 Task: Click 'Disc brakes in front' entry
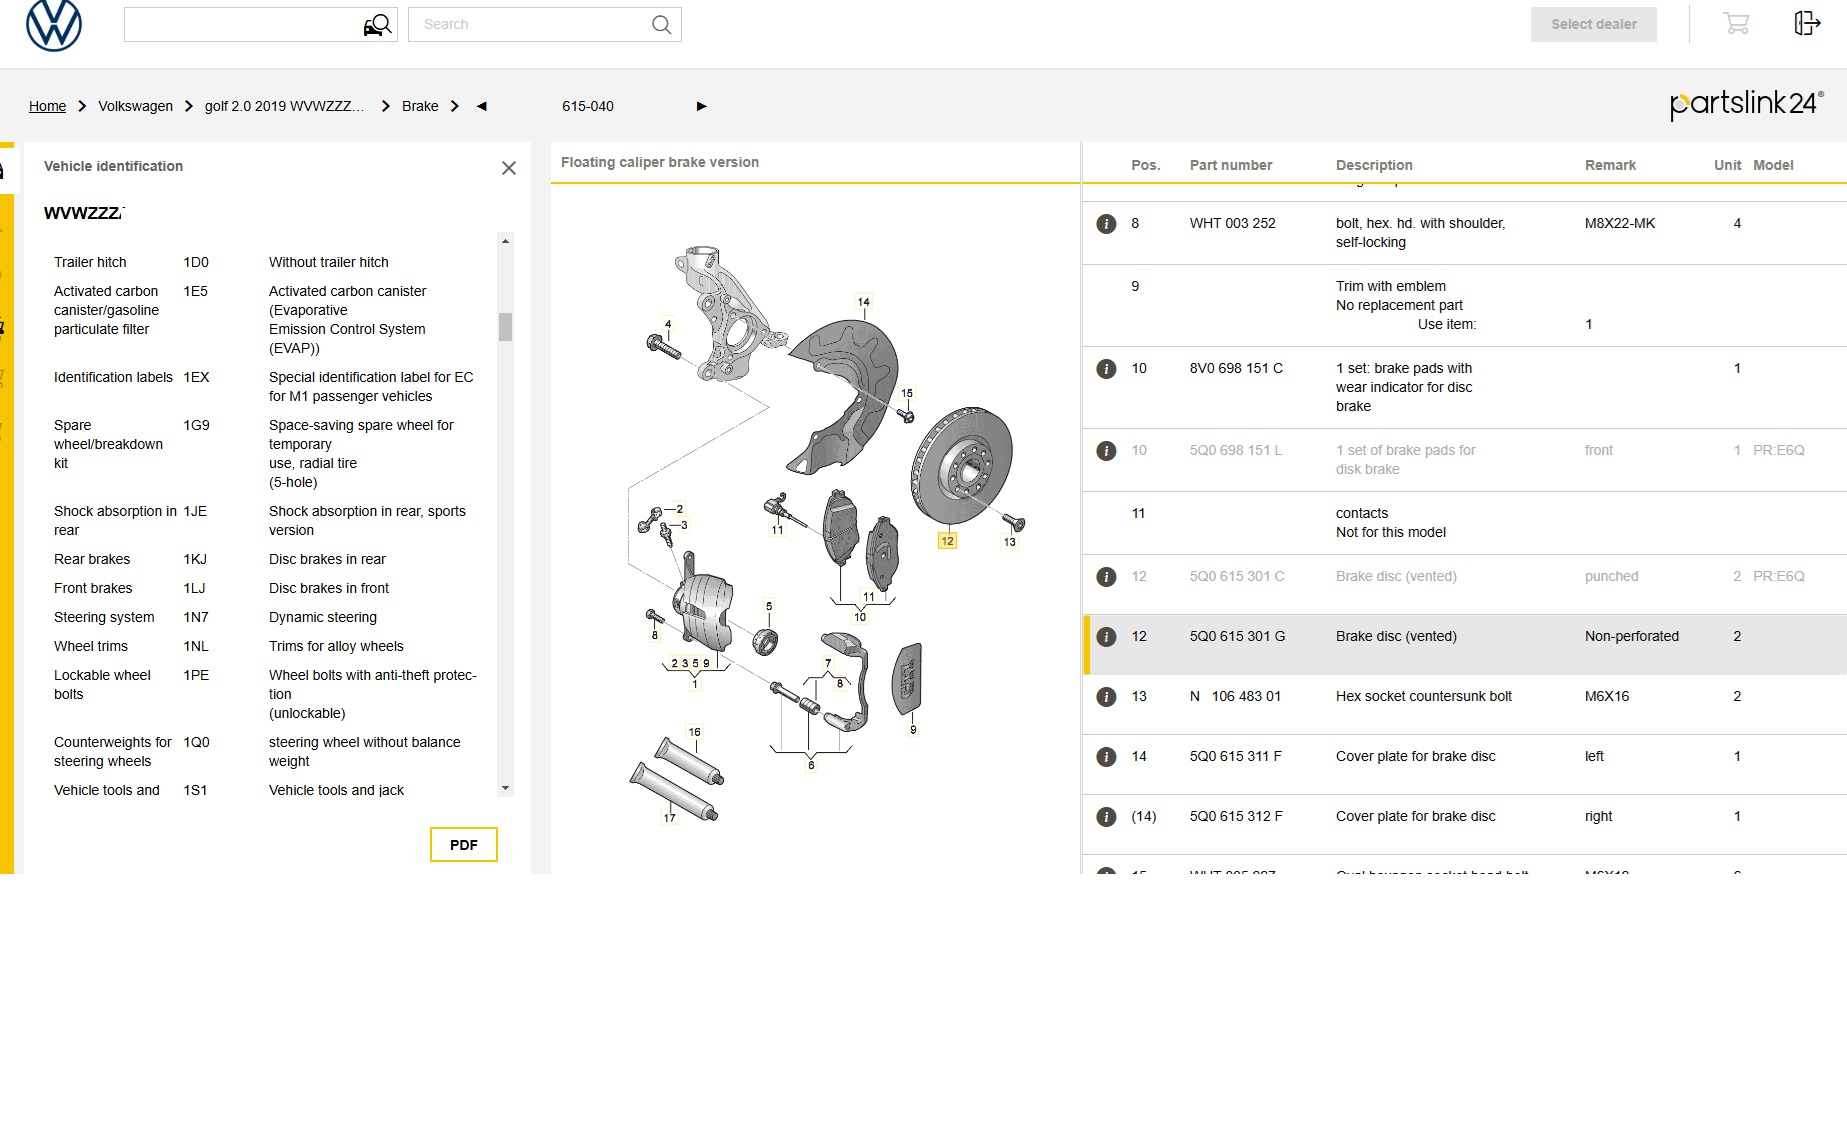329,588
